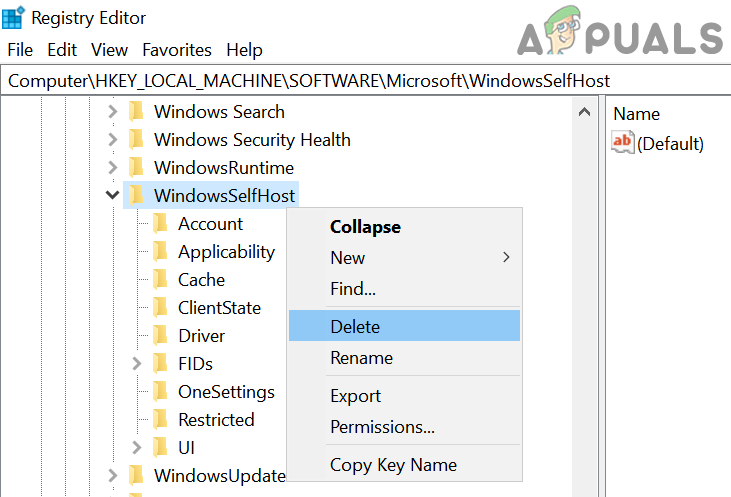Open the View menu
This screenshot has width=731, height=497.
click(109, 49)
